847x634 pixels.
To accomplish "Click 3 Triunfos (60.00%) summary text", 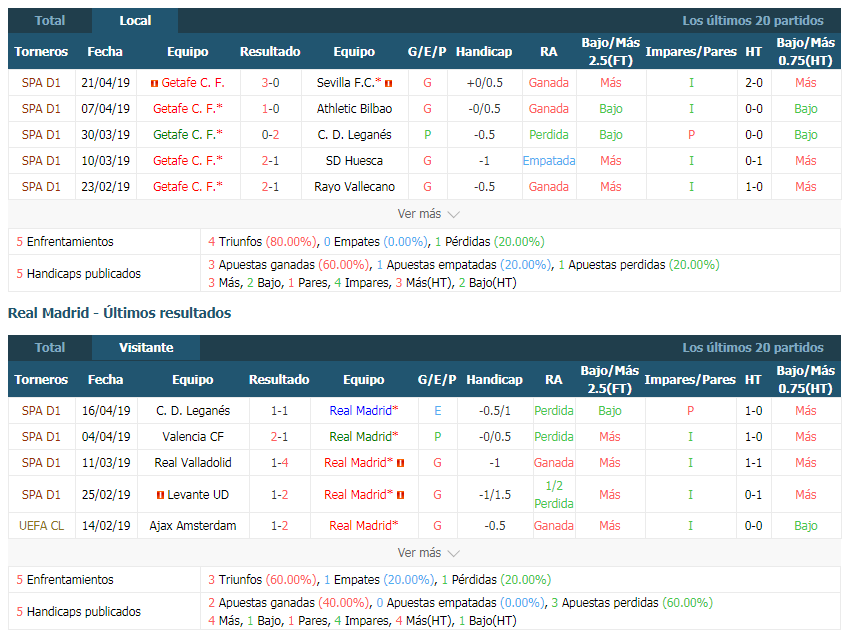I will click(x=263, y=579).
